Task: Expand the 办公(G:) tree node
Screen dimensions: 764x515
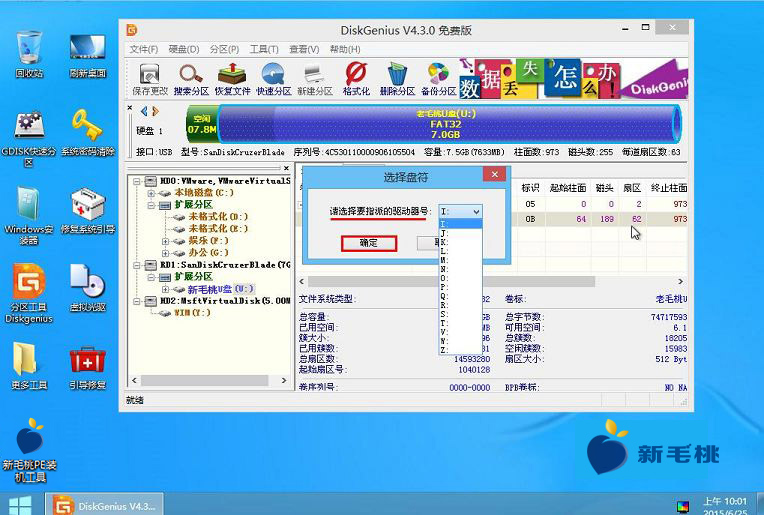Action: click(165, 253)
